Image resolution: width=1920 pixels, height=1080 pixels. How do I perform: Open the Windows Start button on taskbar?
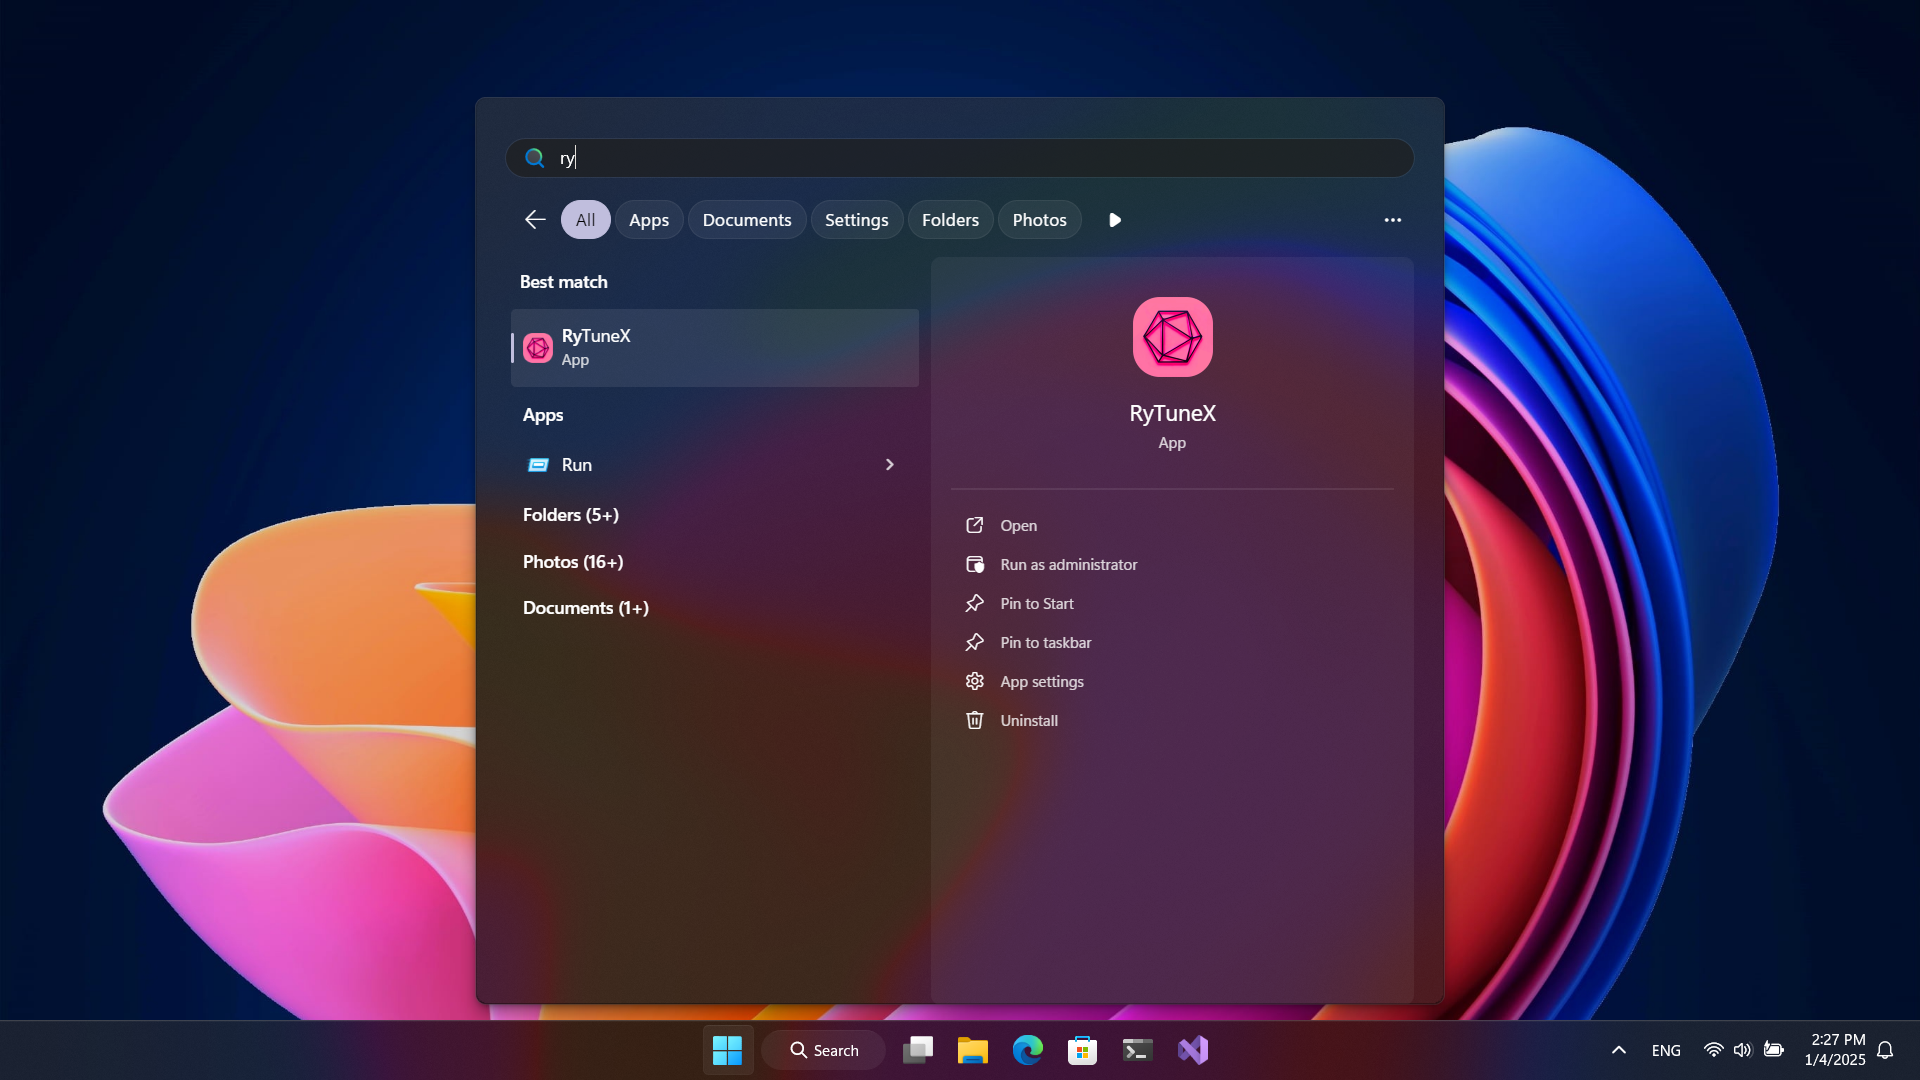coord(727,1050)
